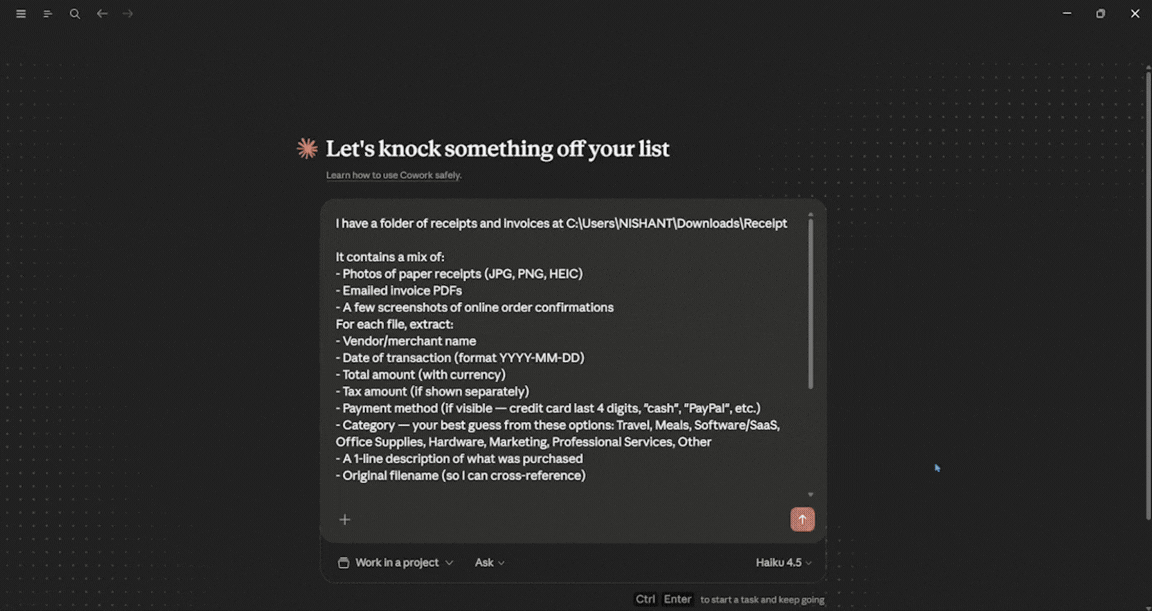1152x611 pixels.
Task: Click the search magnifier icon
Action: [x=75, y=14]
